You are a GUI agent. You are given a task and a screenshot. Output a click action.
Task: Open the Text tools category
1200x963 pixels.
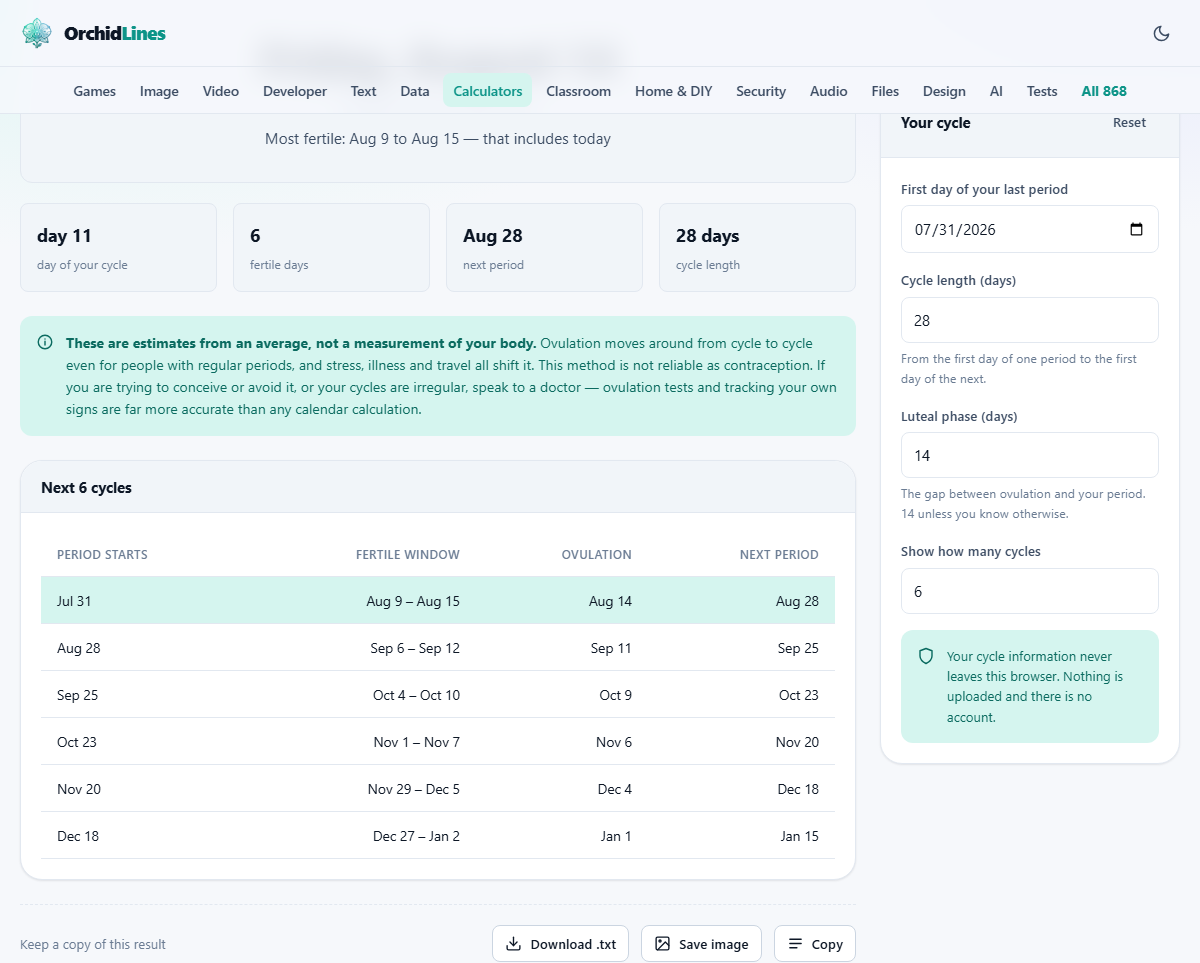pos(363,91)
